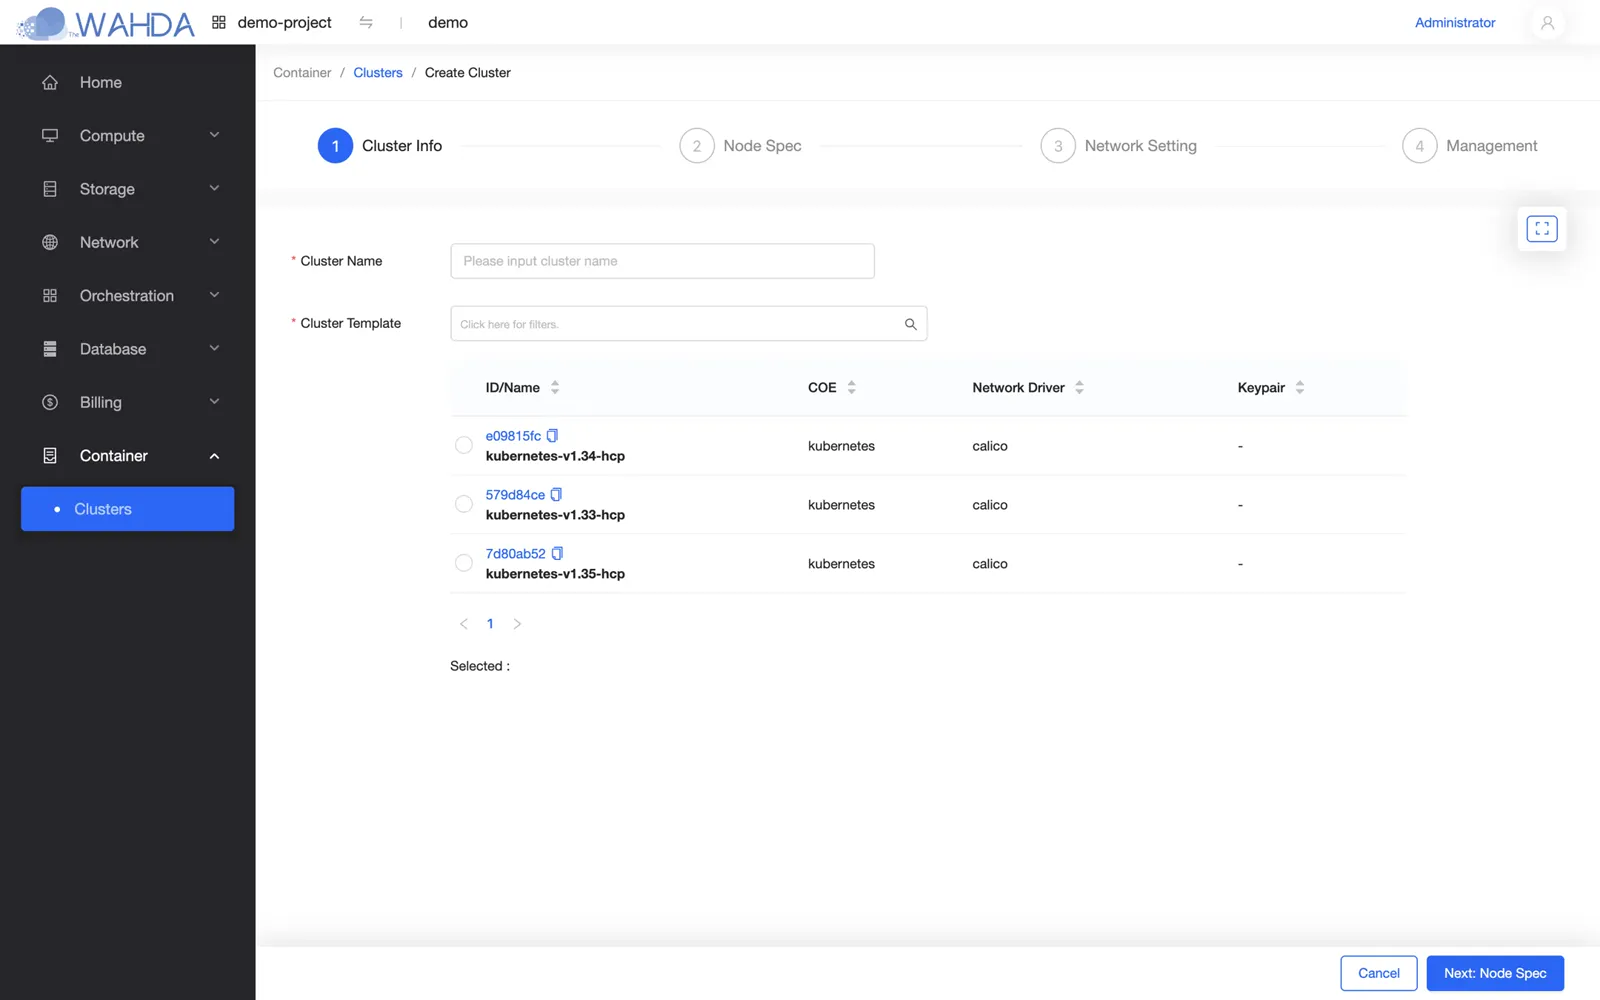Click the Network Setting step
The image size is (1600, 1000).
1119,146
